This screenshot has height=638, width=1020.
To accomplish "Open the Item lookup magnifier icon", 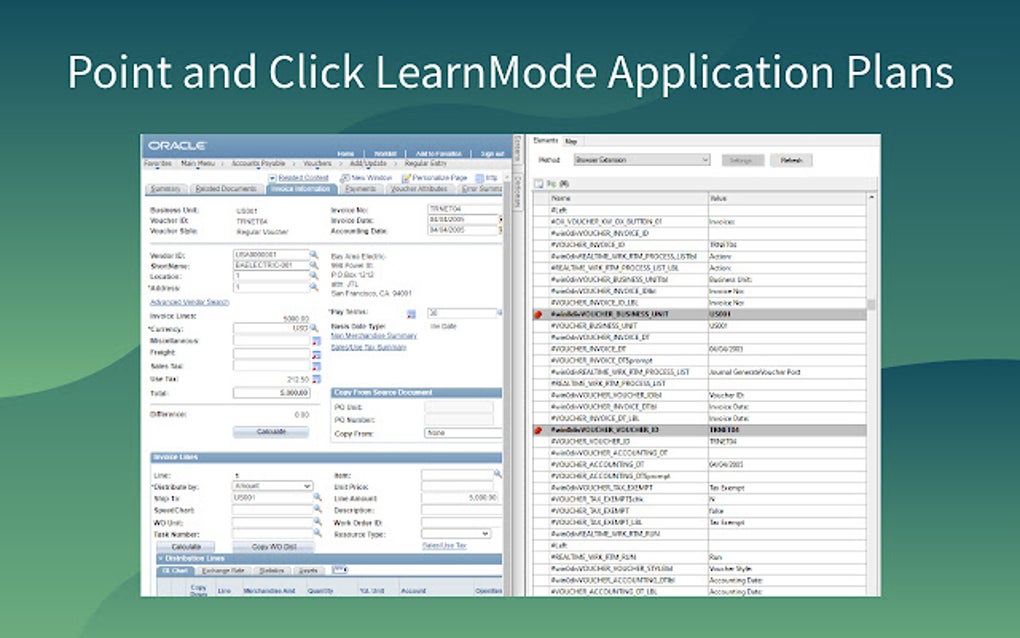I will 499,473.
